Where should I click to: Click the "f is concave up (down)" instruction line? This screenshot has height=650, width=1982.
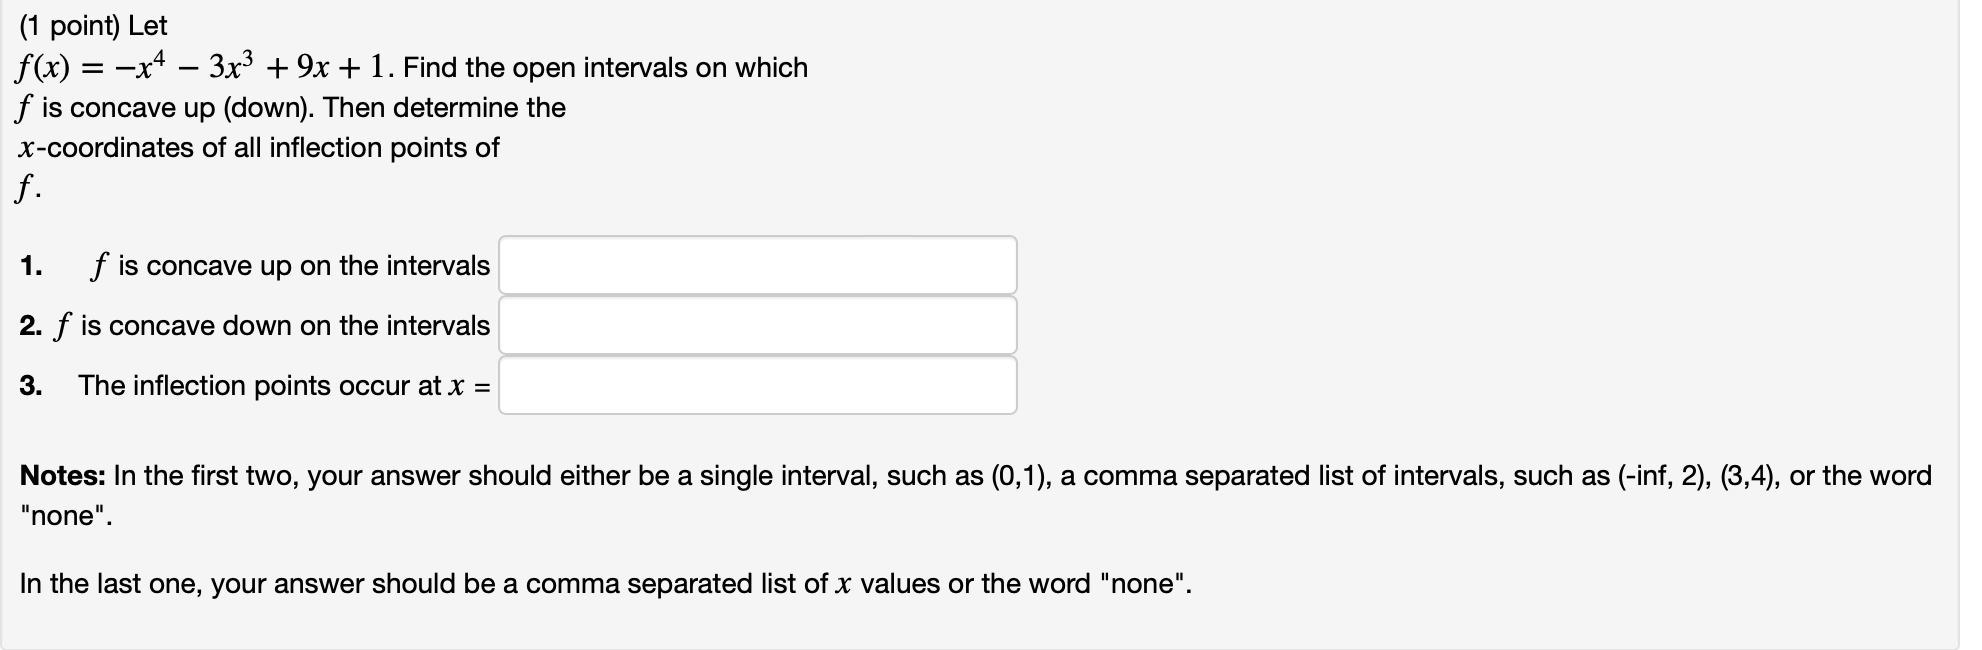click(291, 108)
